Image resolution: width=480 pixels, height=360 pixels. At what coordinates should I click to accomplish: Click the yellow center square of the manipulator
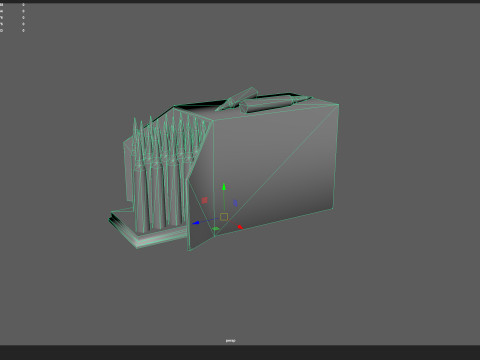tap(224, 217)
